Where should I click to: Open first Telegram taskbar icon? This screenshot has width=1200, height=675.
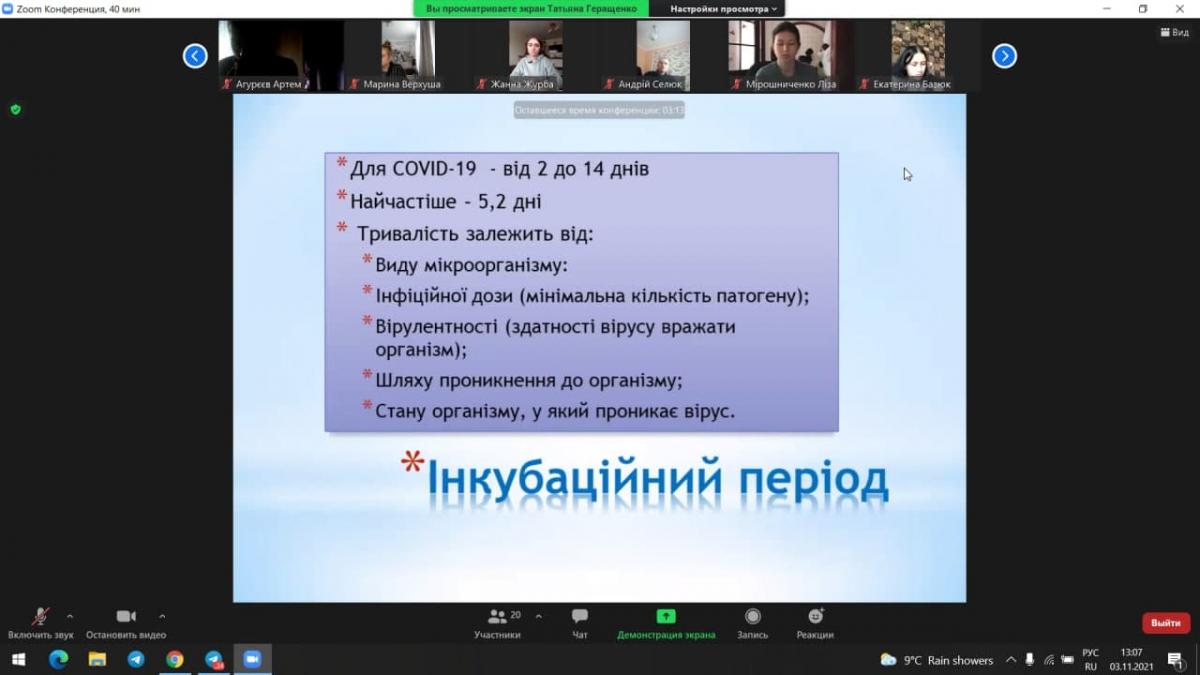(136, 660)
